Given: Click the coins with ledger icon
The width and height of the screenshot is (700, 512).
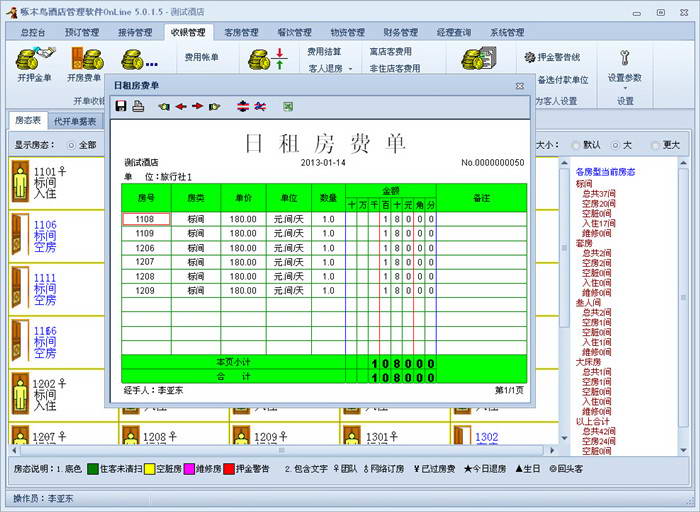Looking at the screenshot, I should point(479,58).
